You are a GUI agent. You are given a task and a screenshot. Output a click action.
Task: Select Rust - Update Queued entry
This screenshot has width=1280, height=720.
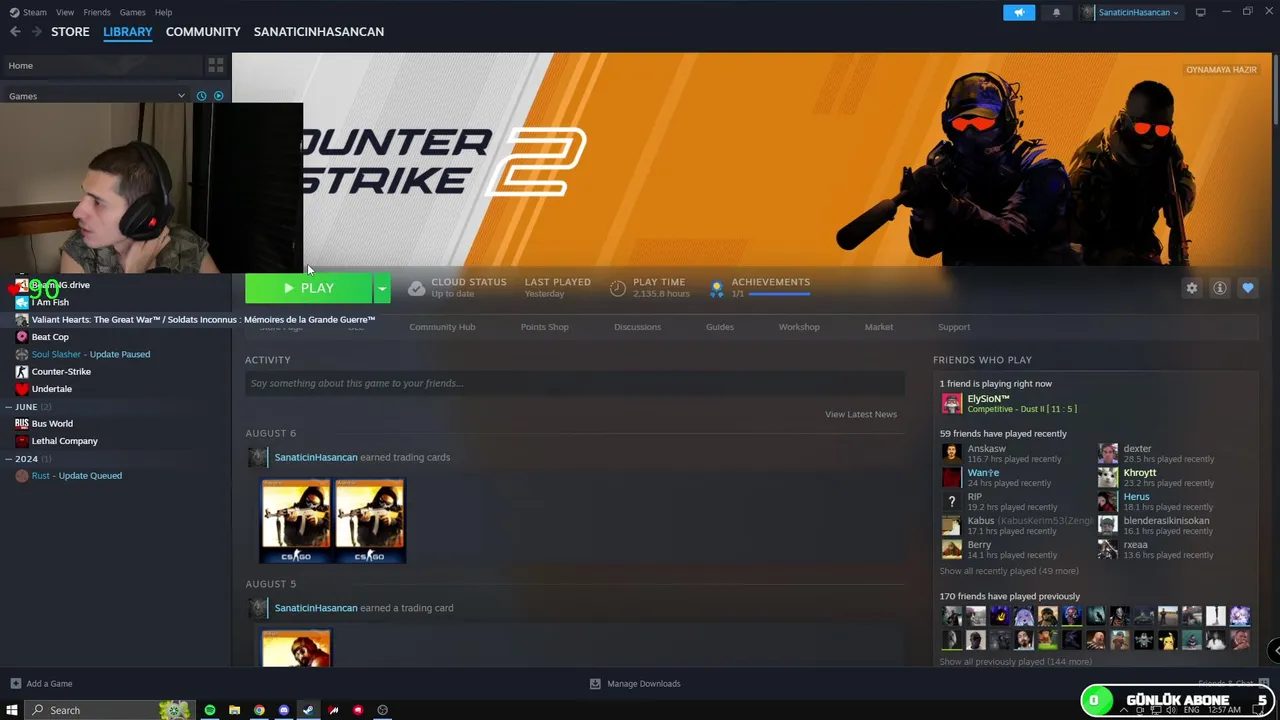(76, 476)
